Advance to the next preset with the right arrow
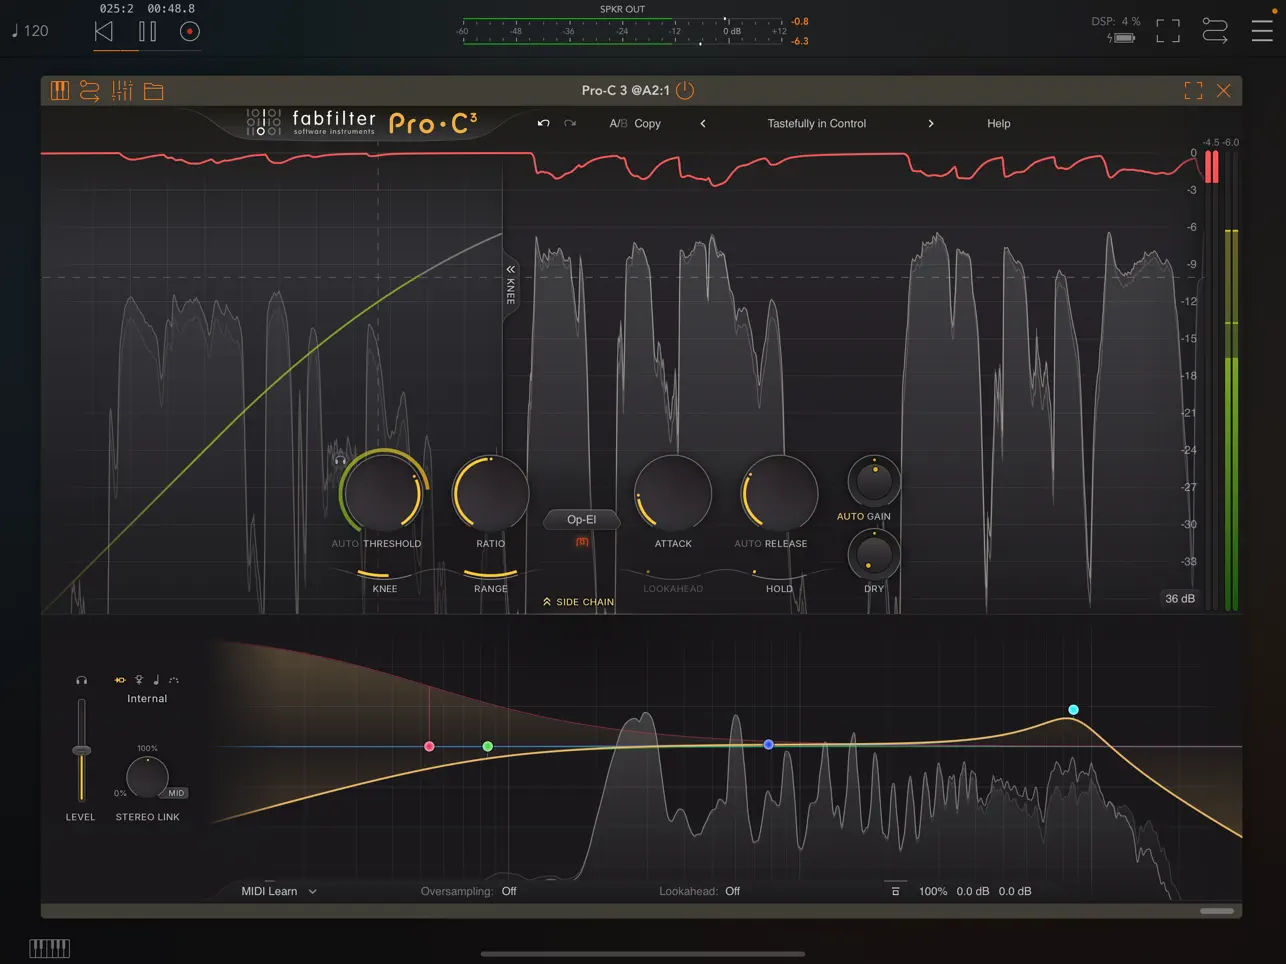Screen dimensions: 1286x964 point(931,123)
